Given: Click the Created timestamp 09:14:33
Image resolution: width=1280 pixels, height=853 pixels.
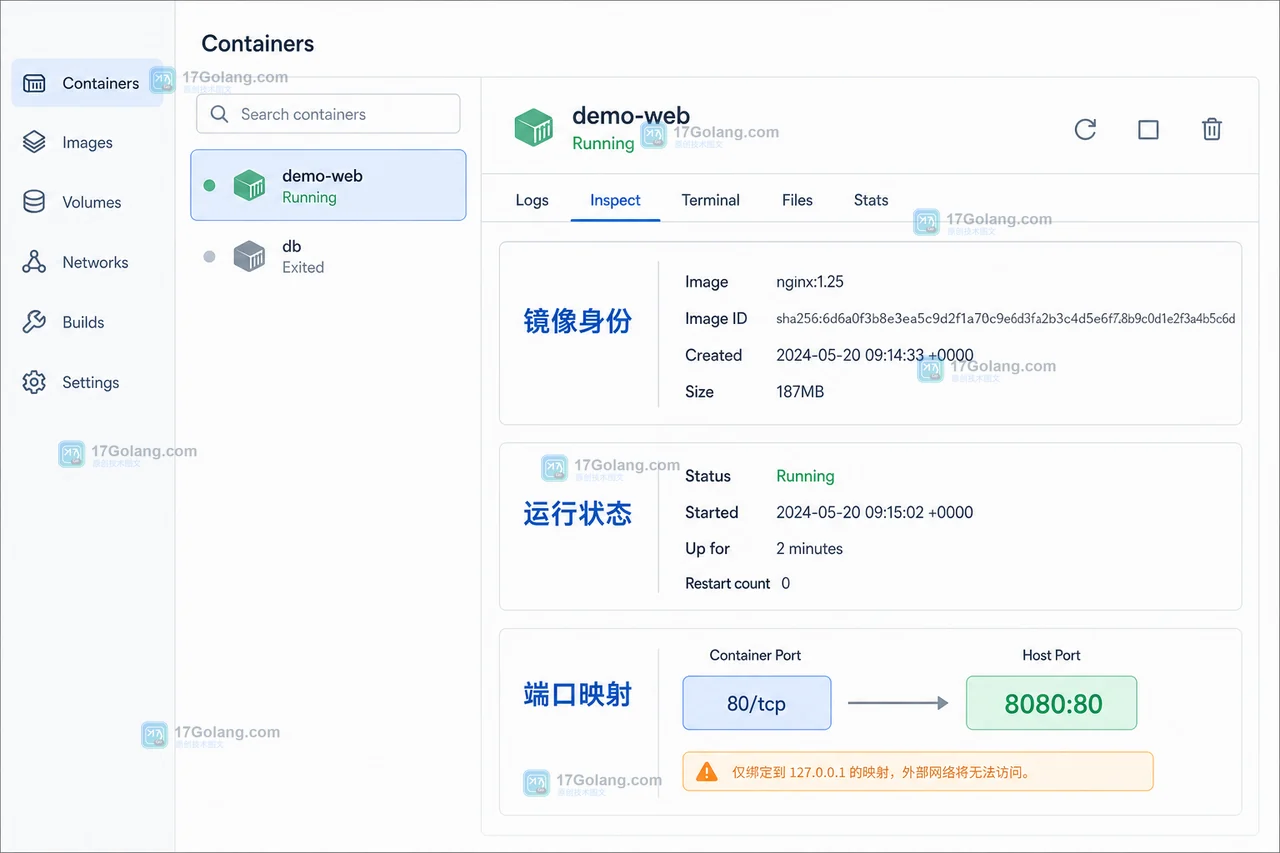Looking at the screenshot, I should [x=875, y=355].
